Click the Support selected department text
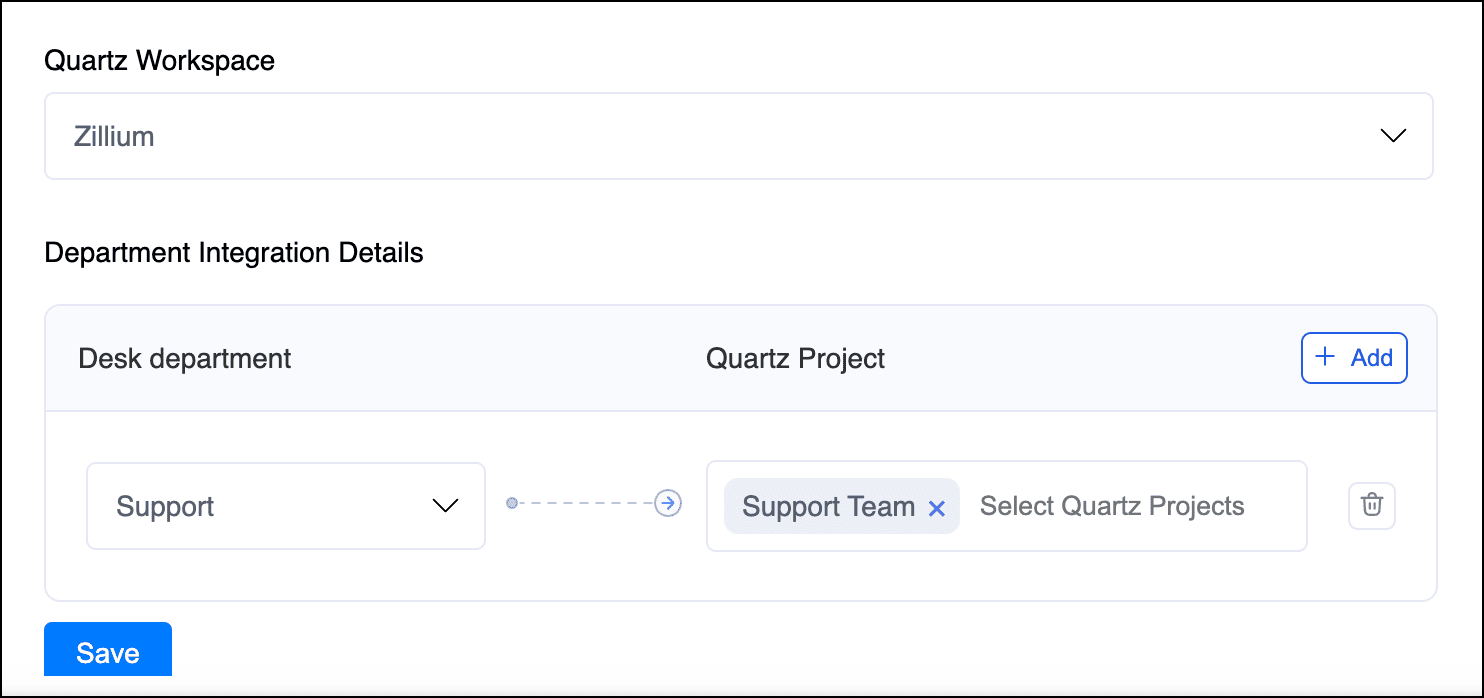Image resolution: width=1484 pixels, height=698 pixels. [165, 506]
